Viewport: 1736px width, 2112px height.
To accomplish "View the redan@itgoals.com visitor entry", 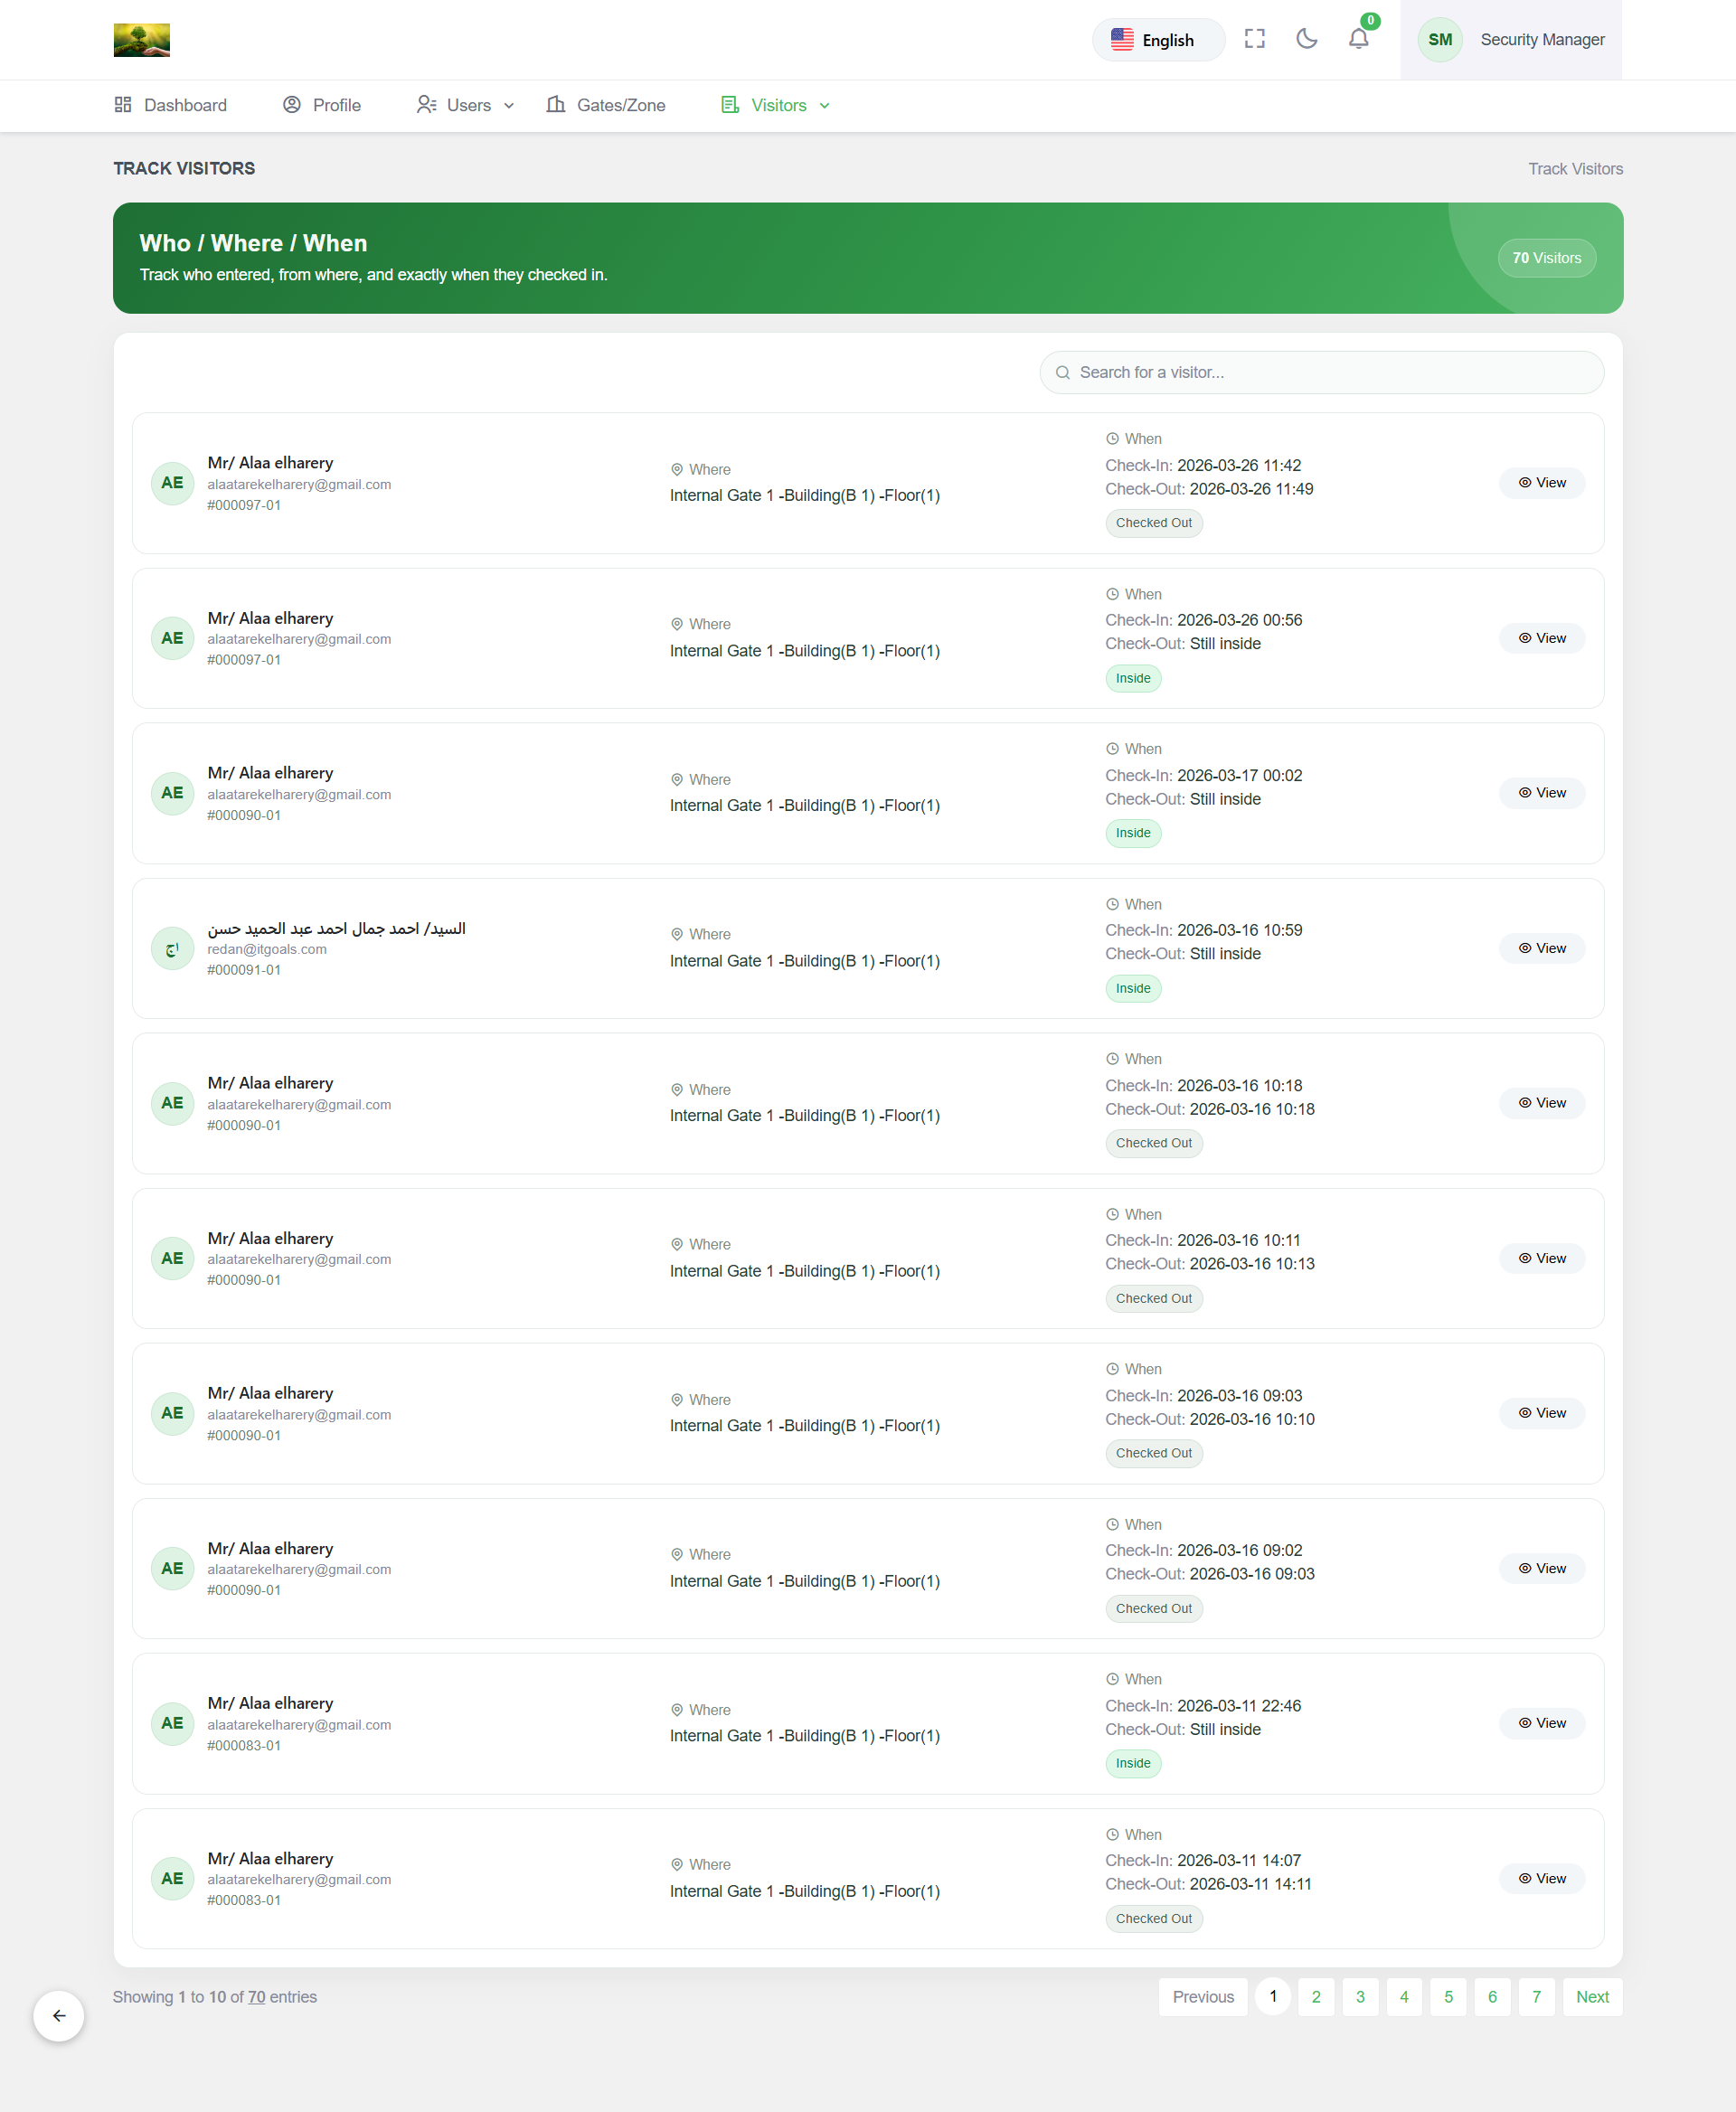I will tap(1541, 948).
